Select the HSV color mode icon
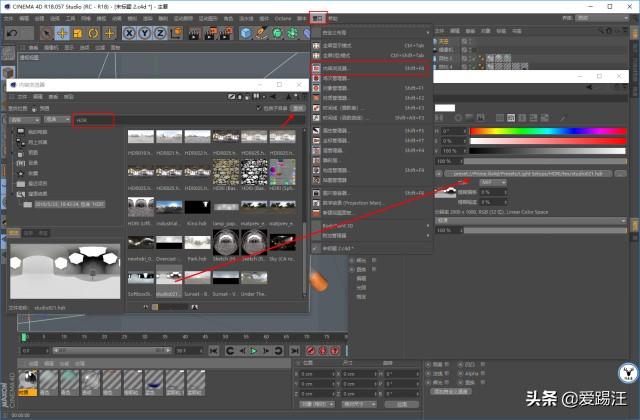The width and height of the screenshot is (640, 420). point(511,118)
